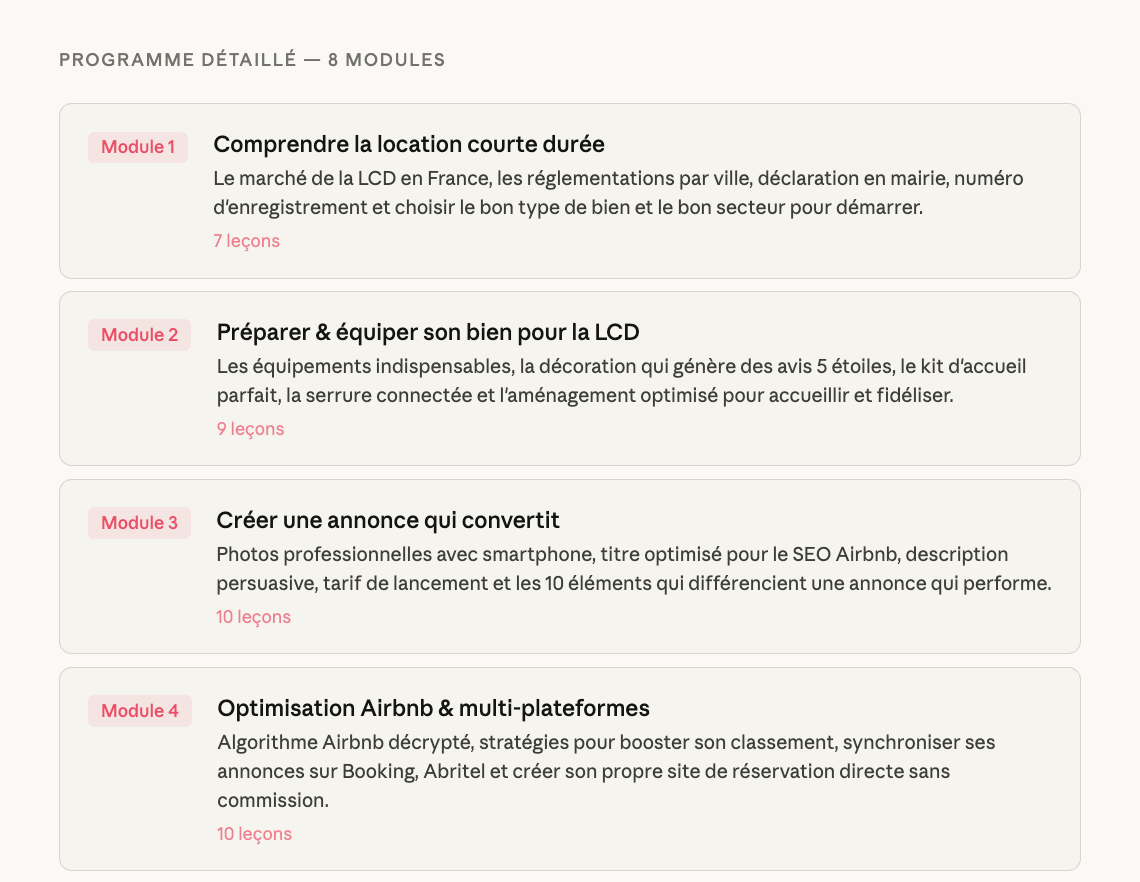Select the Module 4 badge
The image size is (1140, 882).
(x=140, y=711)
